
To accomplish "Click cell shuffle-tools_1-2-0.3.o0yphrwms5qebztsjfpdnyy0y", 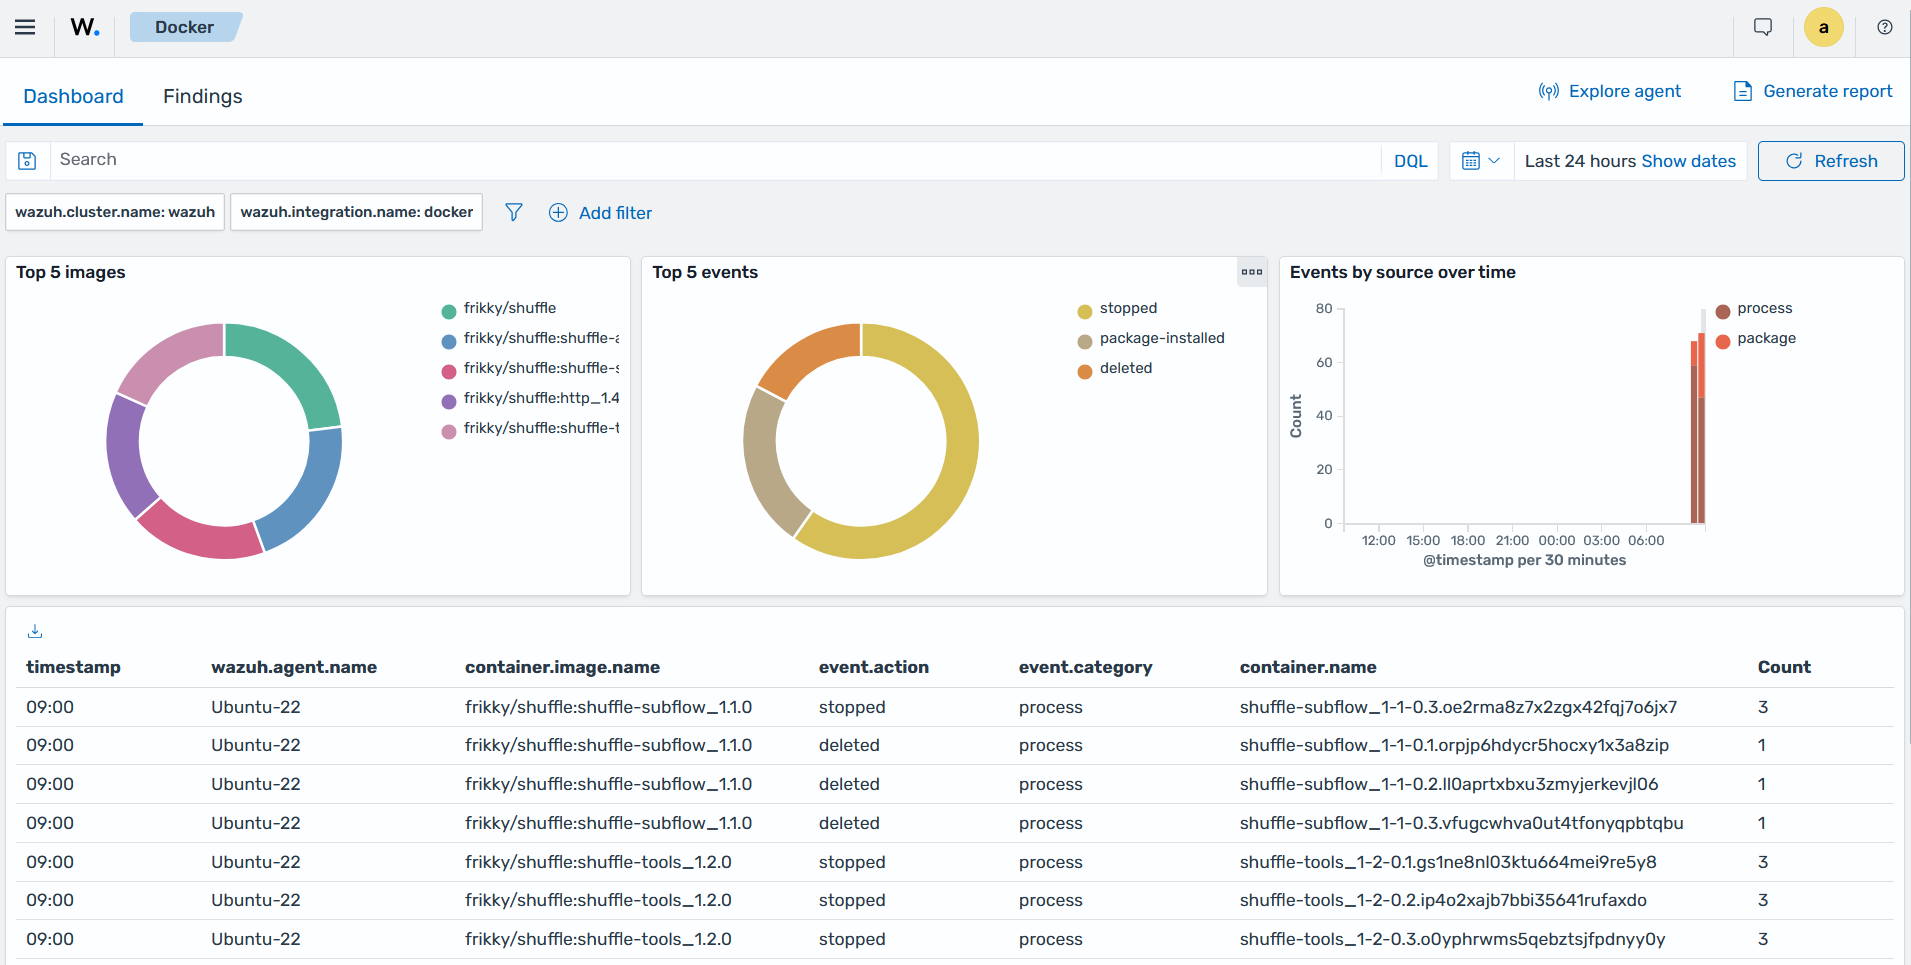I will point(1453,939).
